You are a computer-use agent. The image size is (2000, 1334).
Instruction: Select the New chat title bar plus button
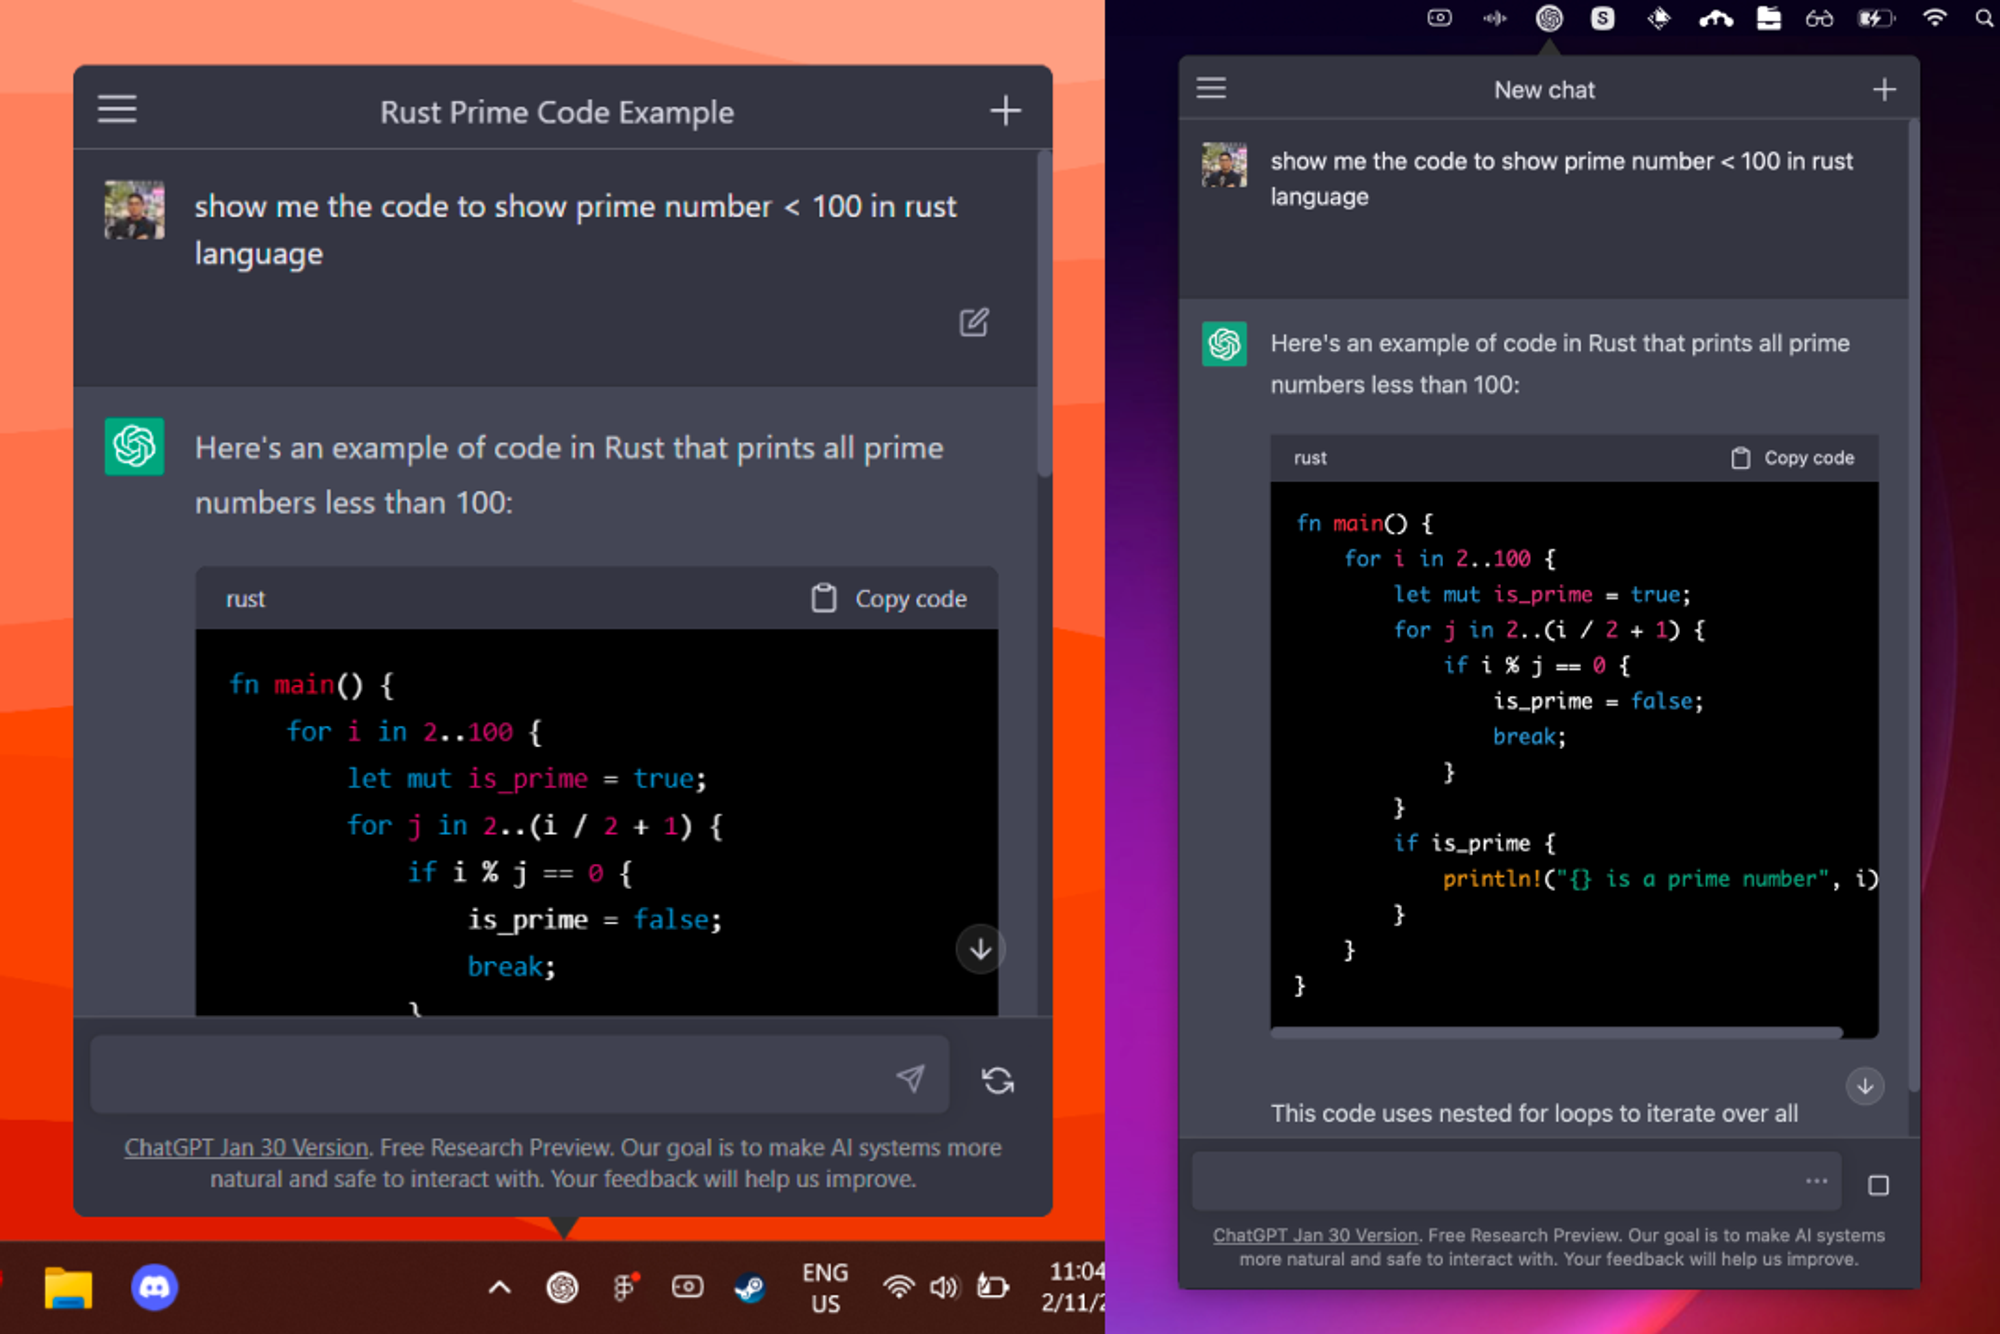point(1883,89)
